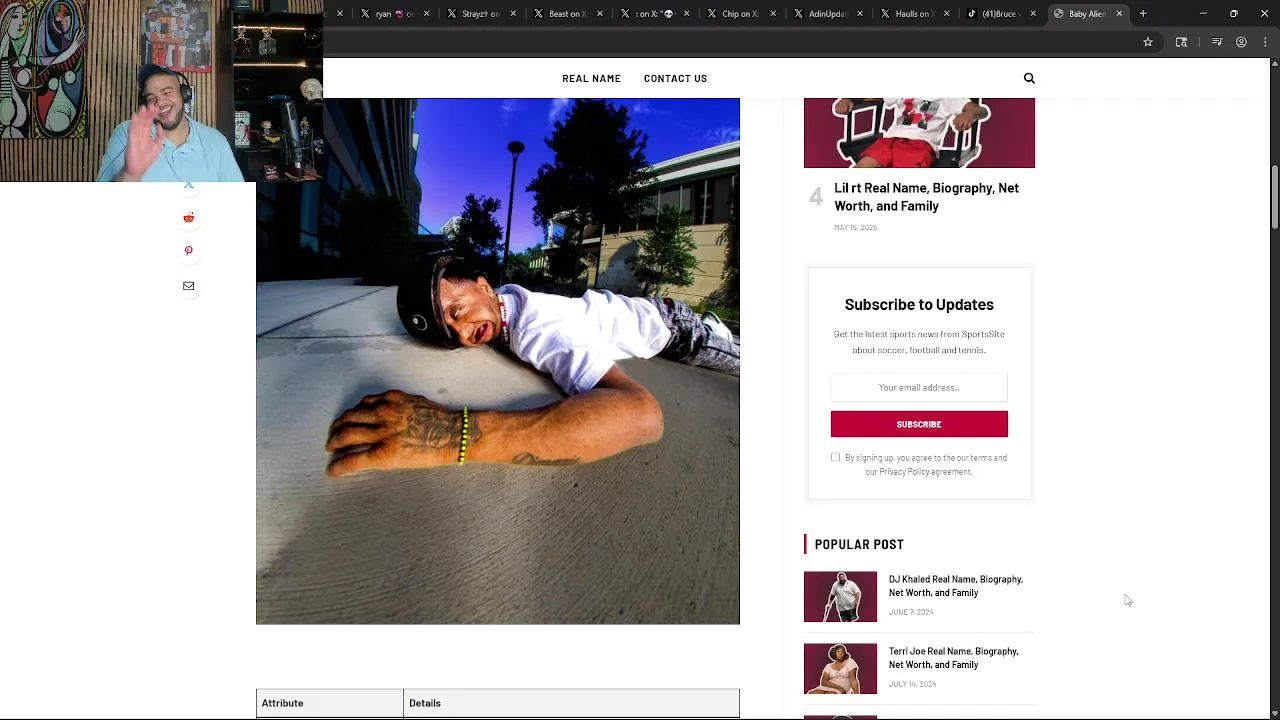Click the 'Attribute' table header cell
The image size is (1280, 720).
(330, 703)
